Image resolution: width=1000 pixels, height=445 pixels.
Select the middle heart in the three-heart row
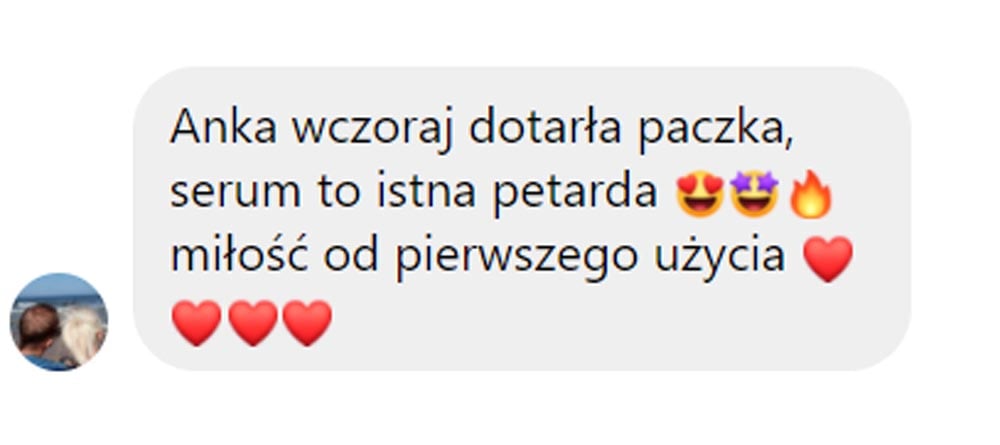(x=253, y=323)
